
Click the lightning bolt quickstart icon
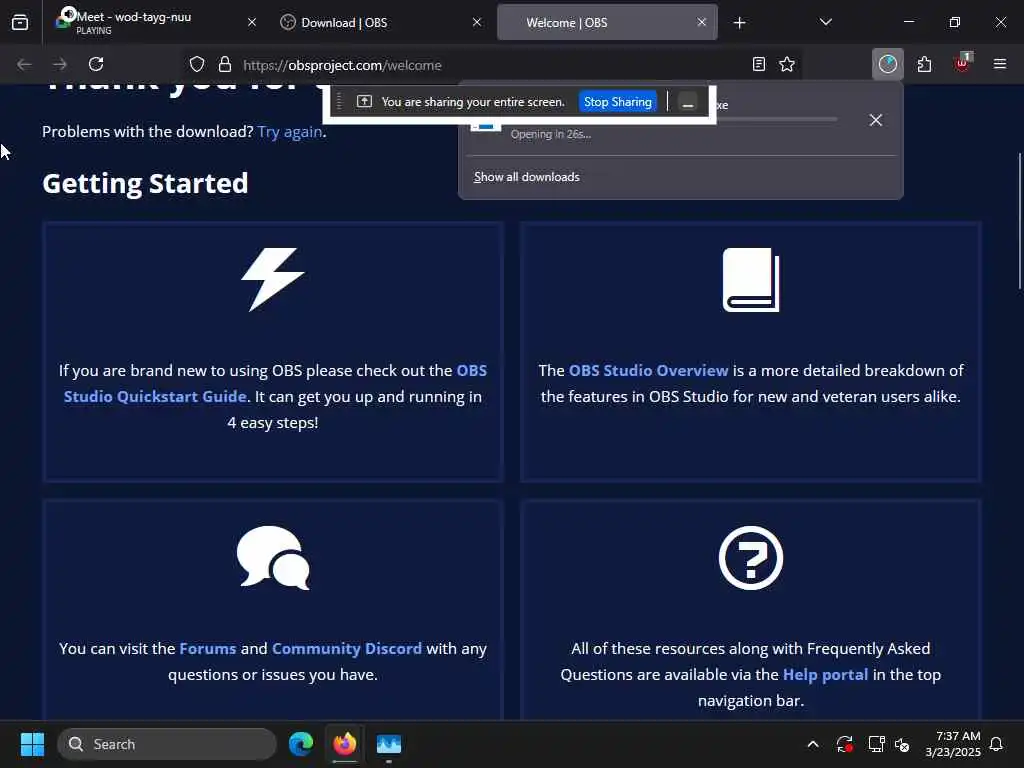(x=273, y=280)
